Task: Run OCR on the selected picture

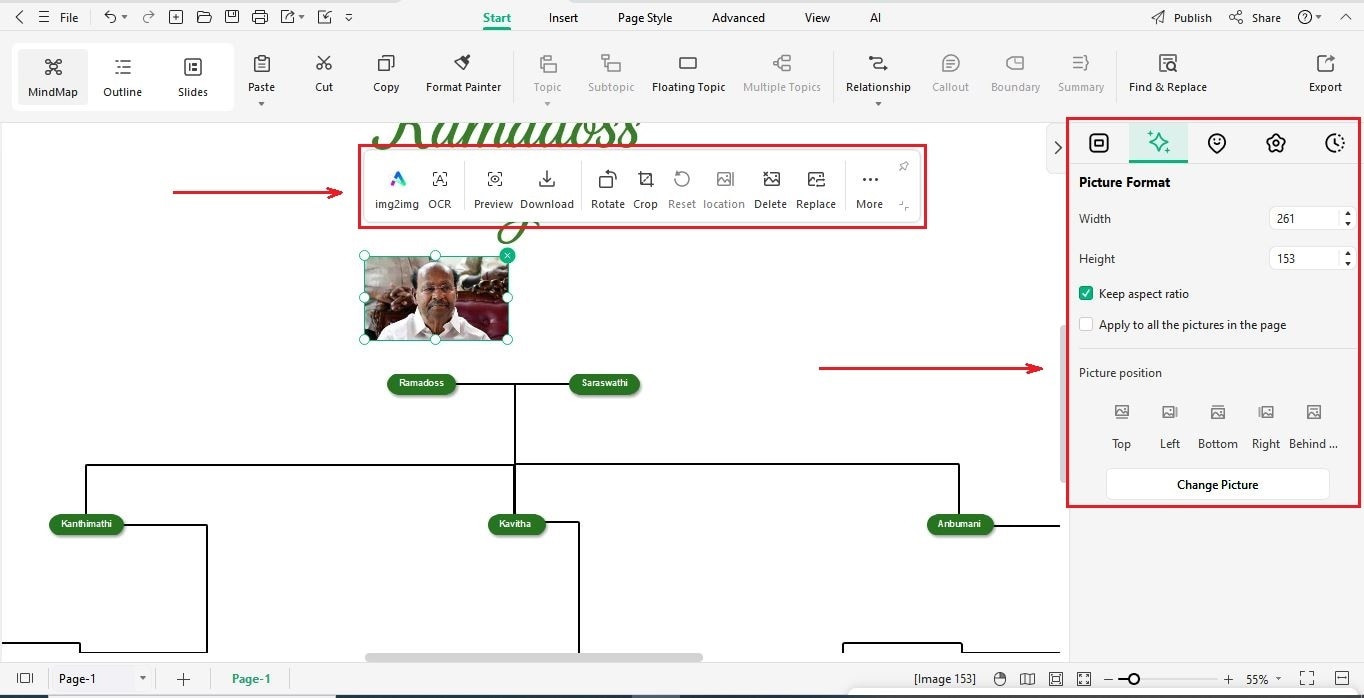Action: 440,189
